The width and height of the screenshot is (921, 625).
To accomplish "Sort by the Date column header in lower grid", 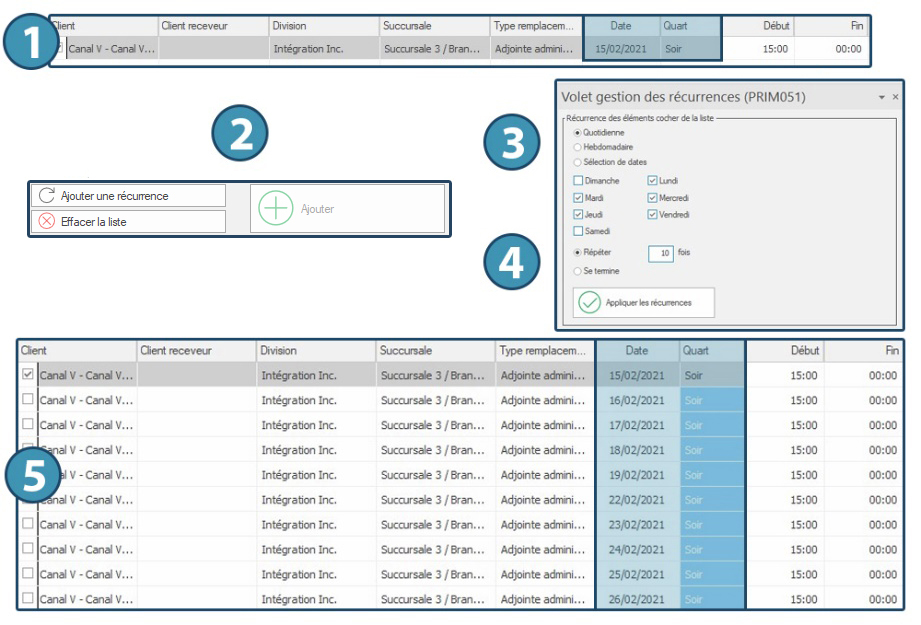I will (637, 351).
